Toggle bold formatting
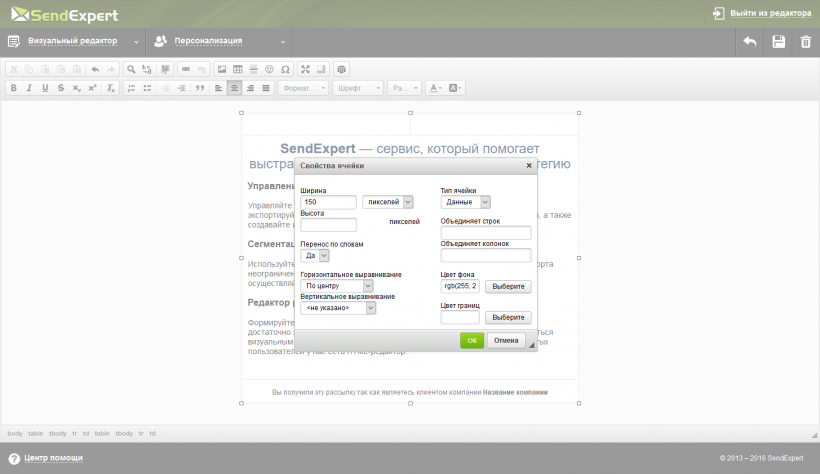The width and height of the screenshot is (820, 474). click(14, 88)
